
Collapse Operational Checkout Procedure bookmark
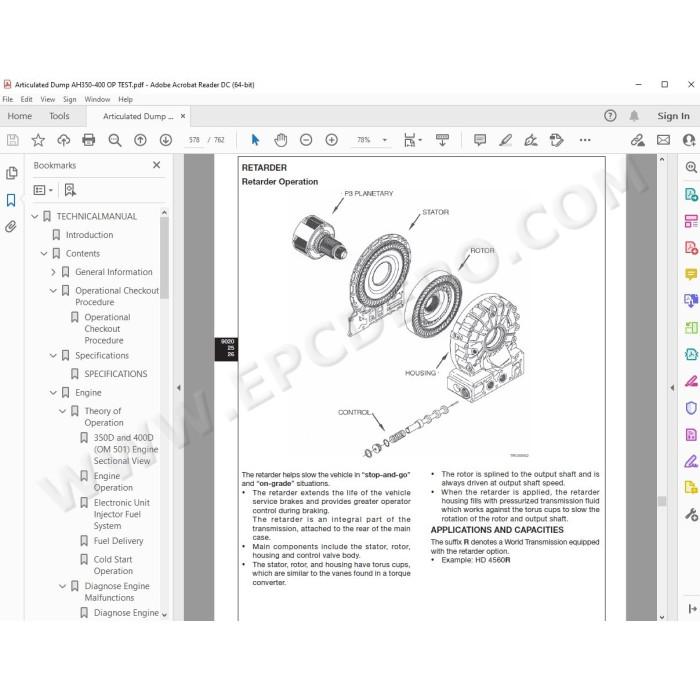pos(53,291)
